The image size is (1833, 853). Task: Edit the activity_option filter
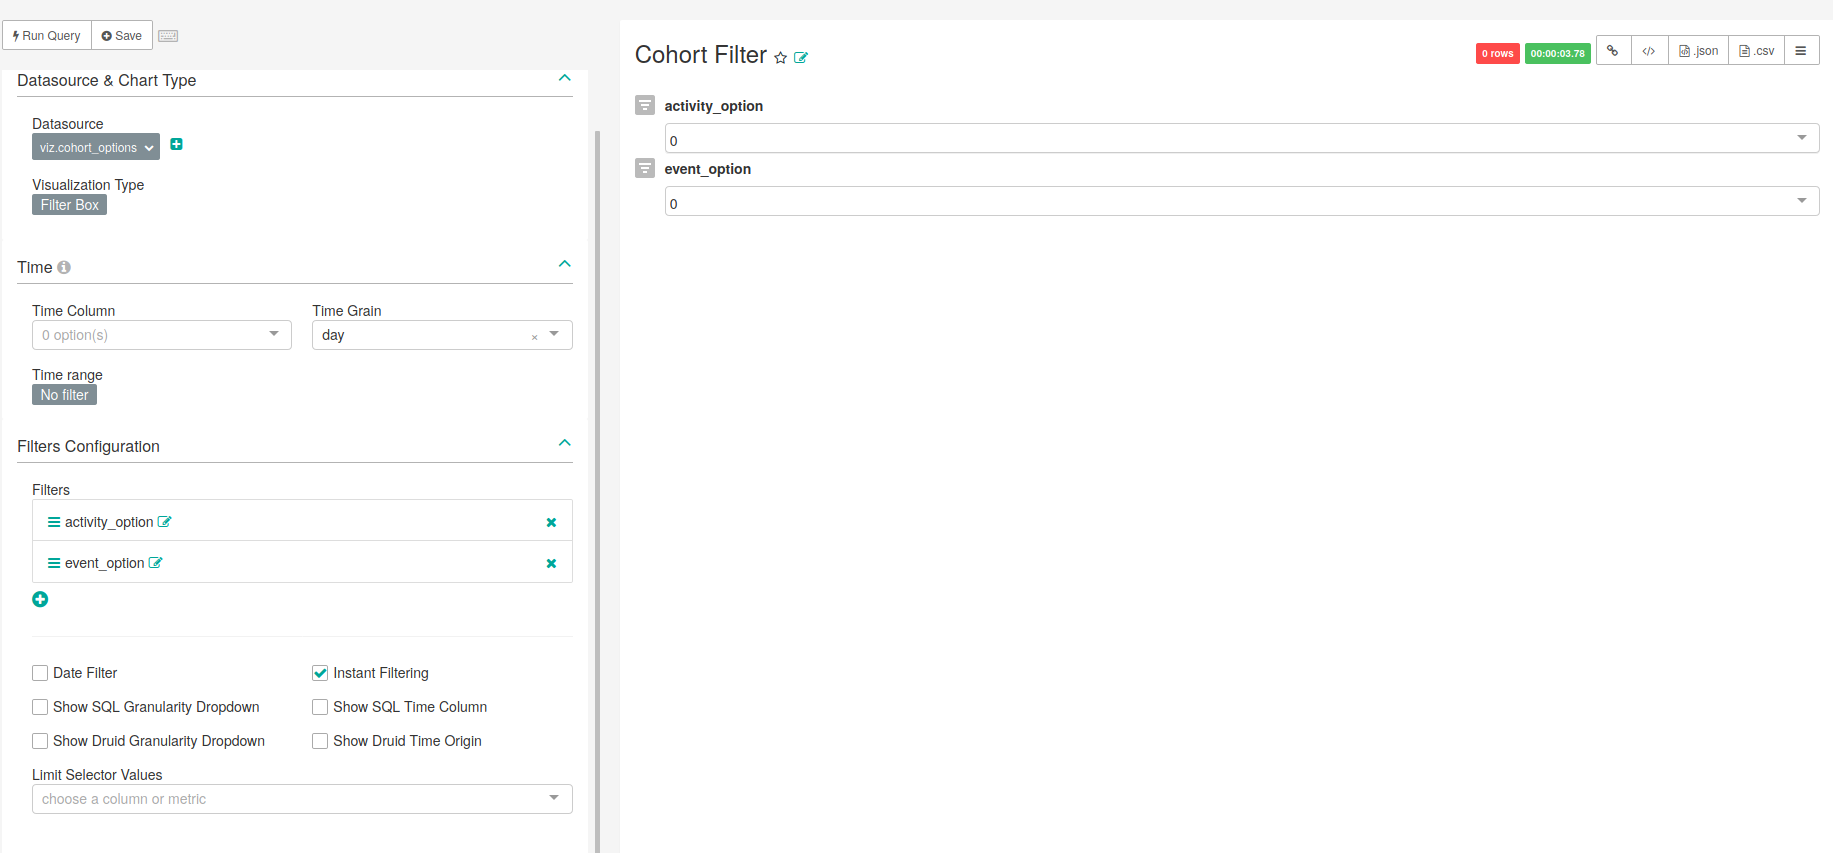[165, 521]
